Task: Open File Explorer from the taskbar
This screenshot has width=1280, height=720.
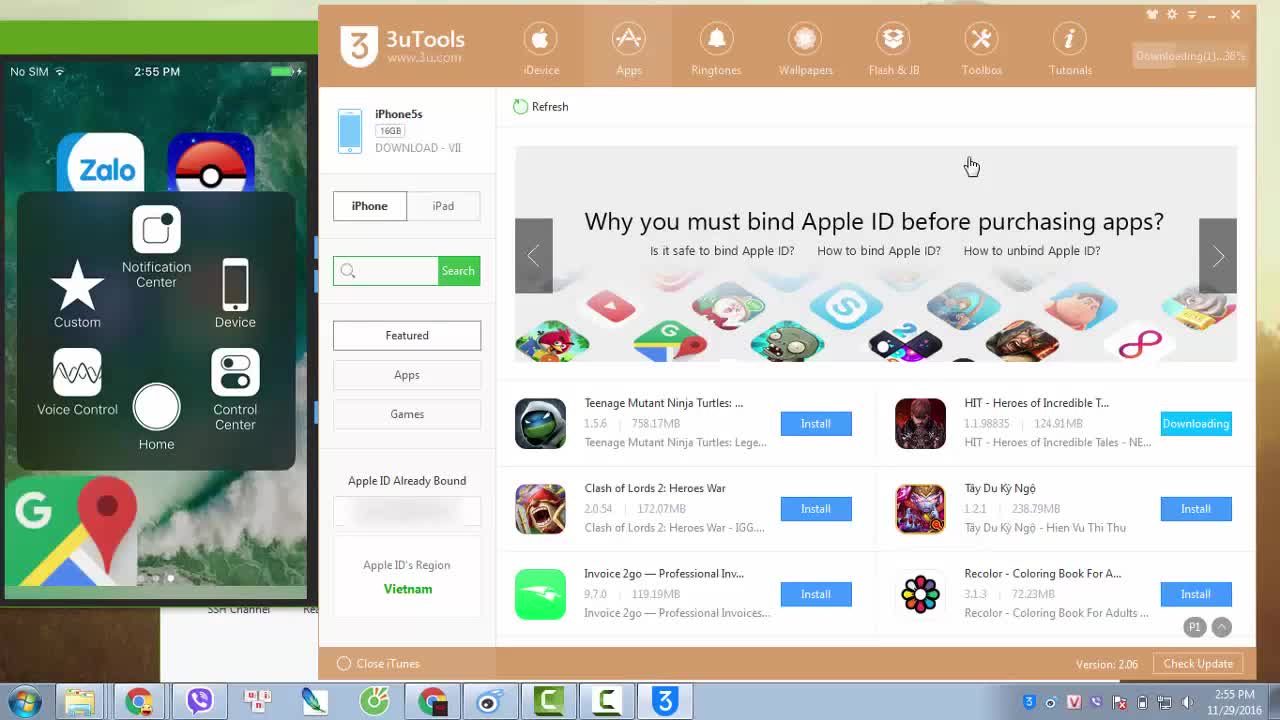Action: pos(80,701)
